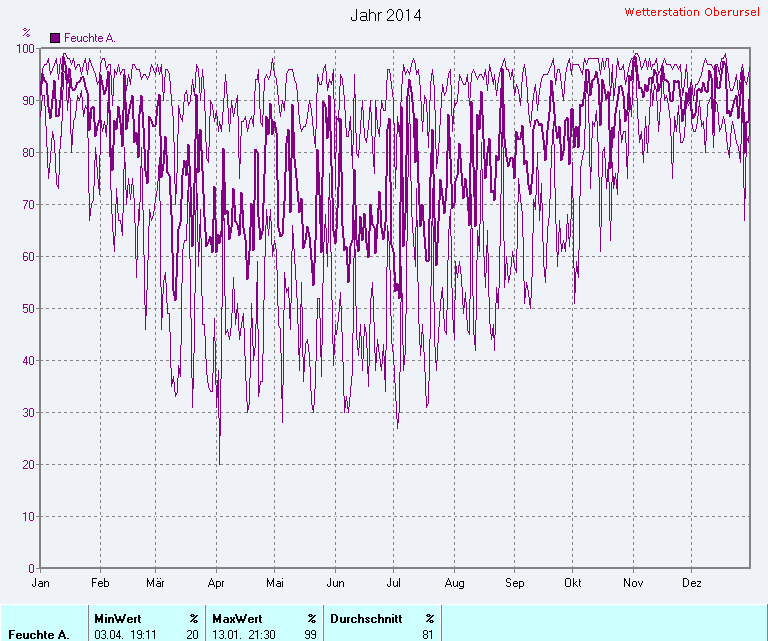Click the 80 y-axis value
This screenshot has width=768, height=641.
[x=28, y=152]
